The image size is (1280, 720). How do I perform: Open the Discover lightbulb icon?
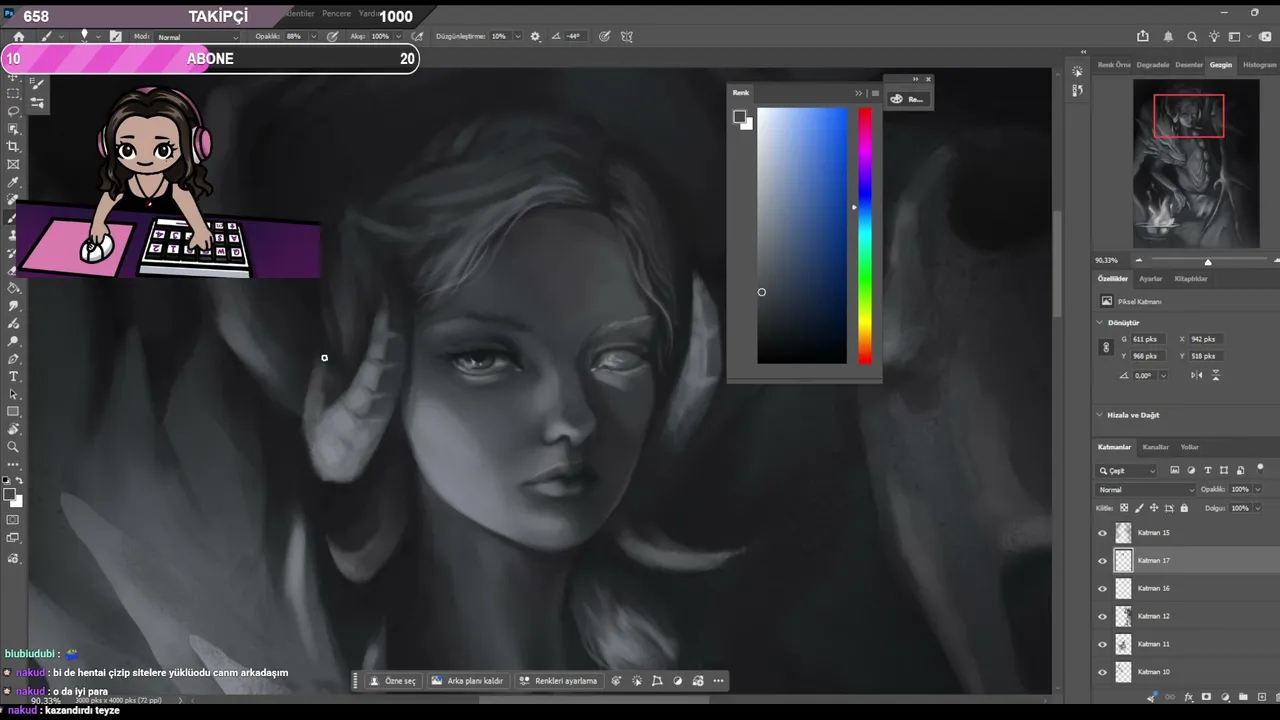[x=1214, y=37]
